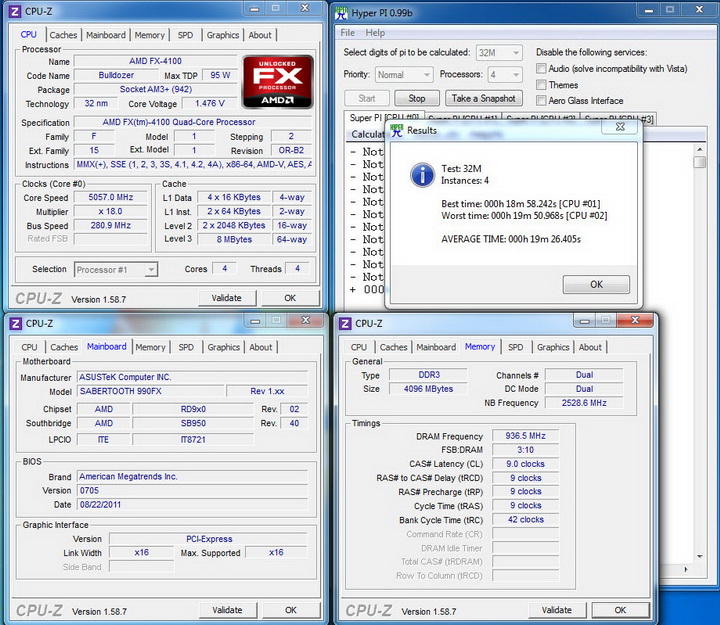The width and height of the screenshot is (720, 625).
Task: Click Validate in top CPU-Z window
Action: pos(226,298)
